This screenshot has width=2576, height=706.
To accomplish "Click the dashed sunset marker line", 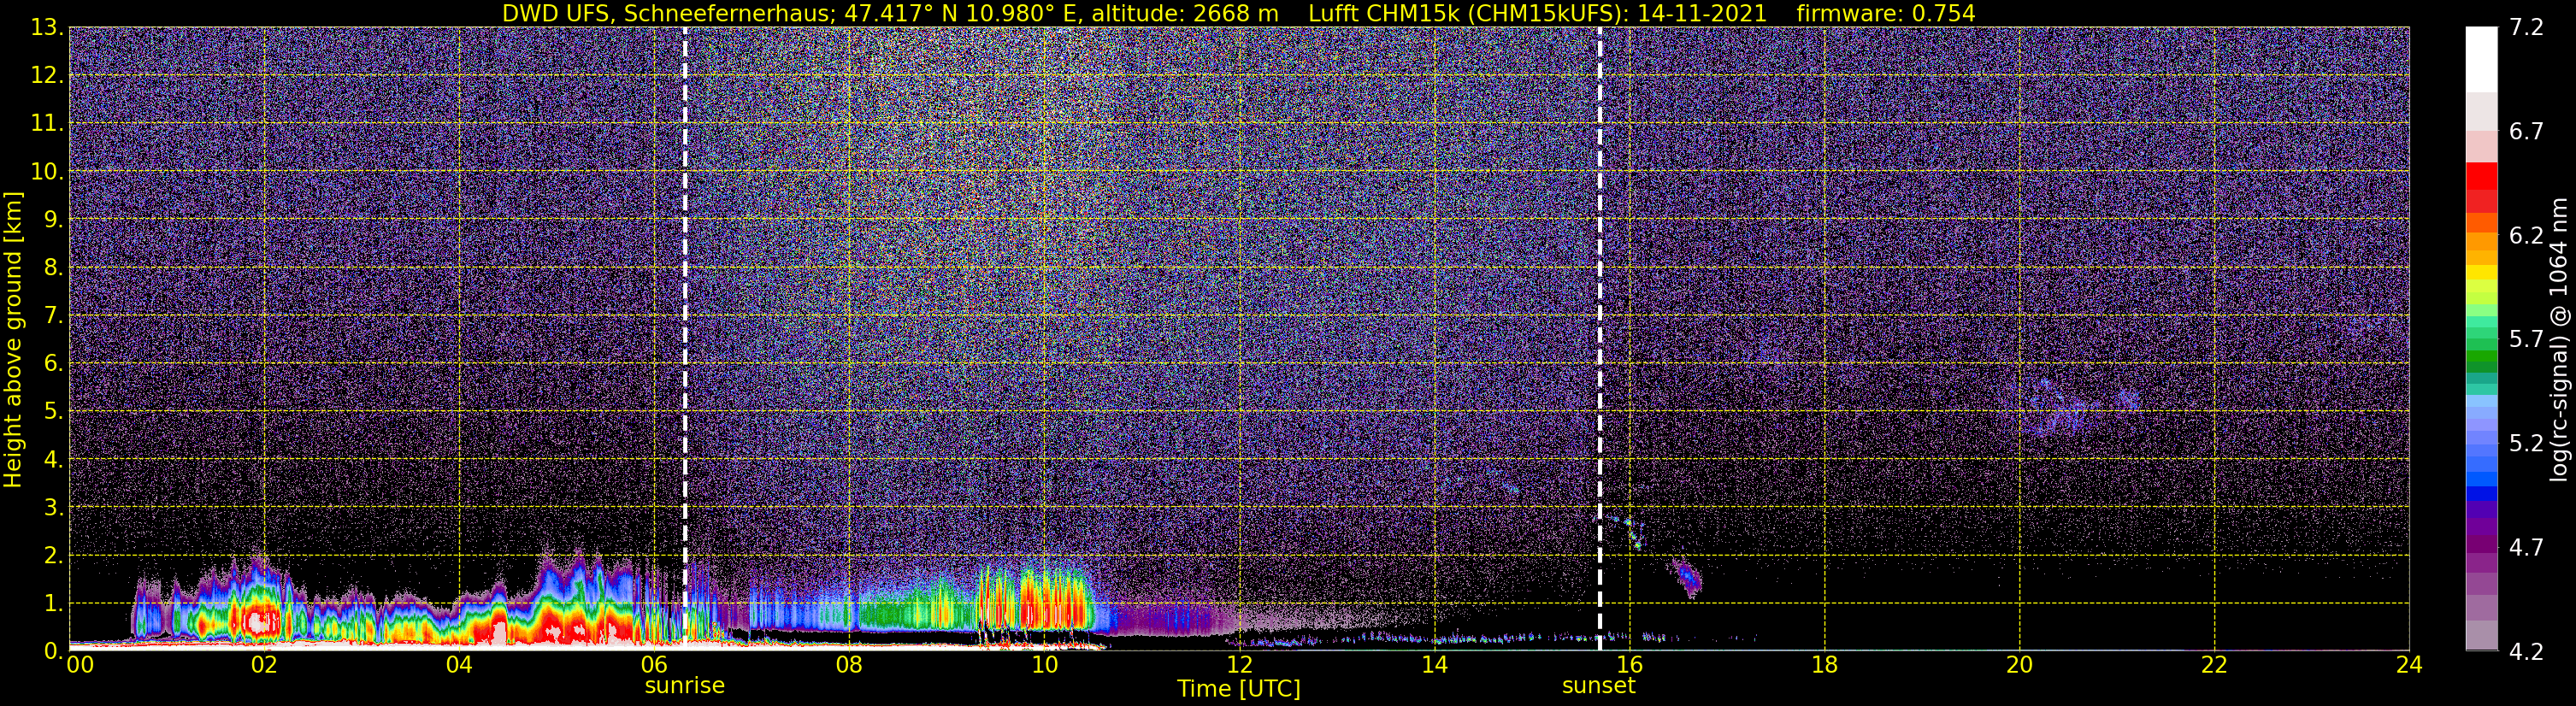I will [x=1600, y=338].
